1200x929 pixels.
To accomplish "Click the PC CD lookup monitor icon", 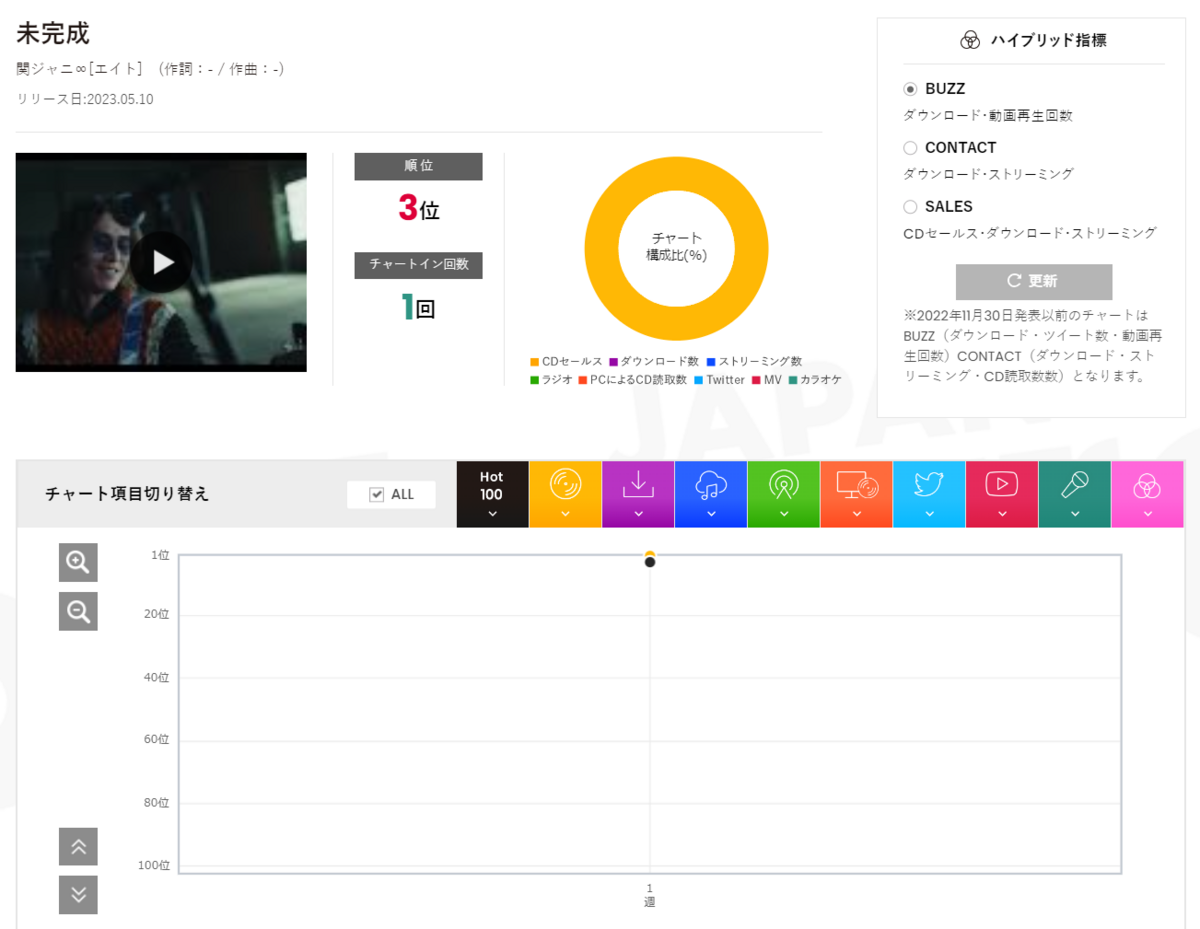I will tap(857, 485).
